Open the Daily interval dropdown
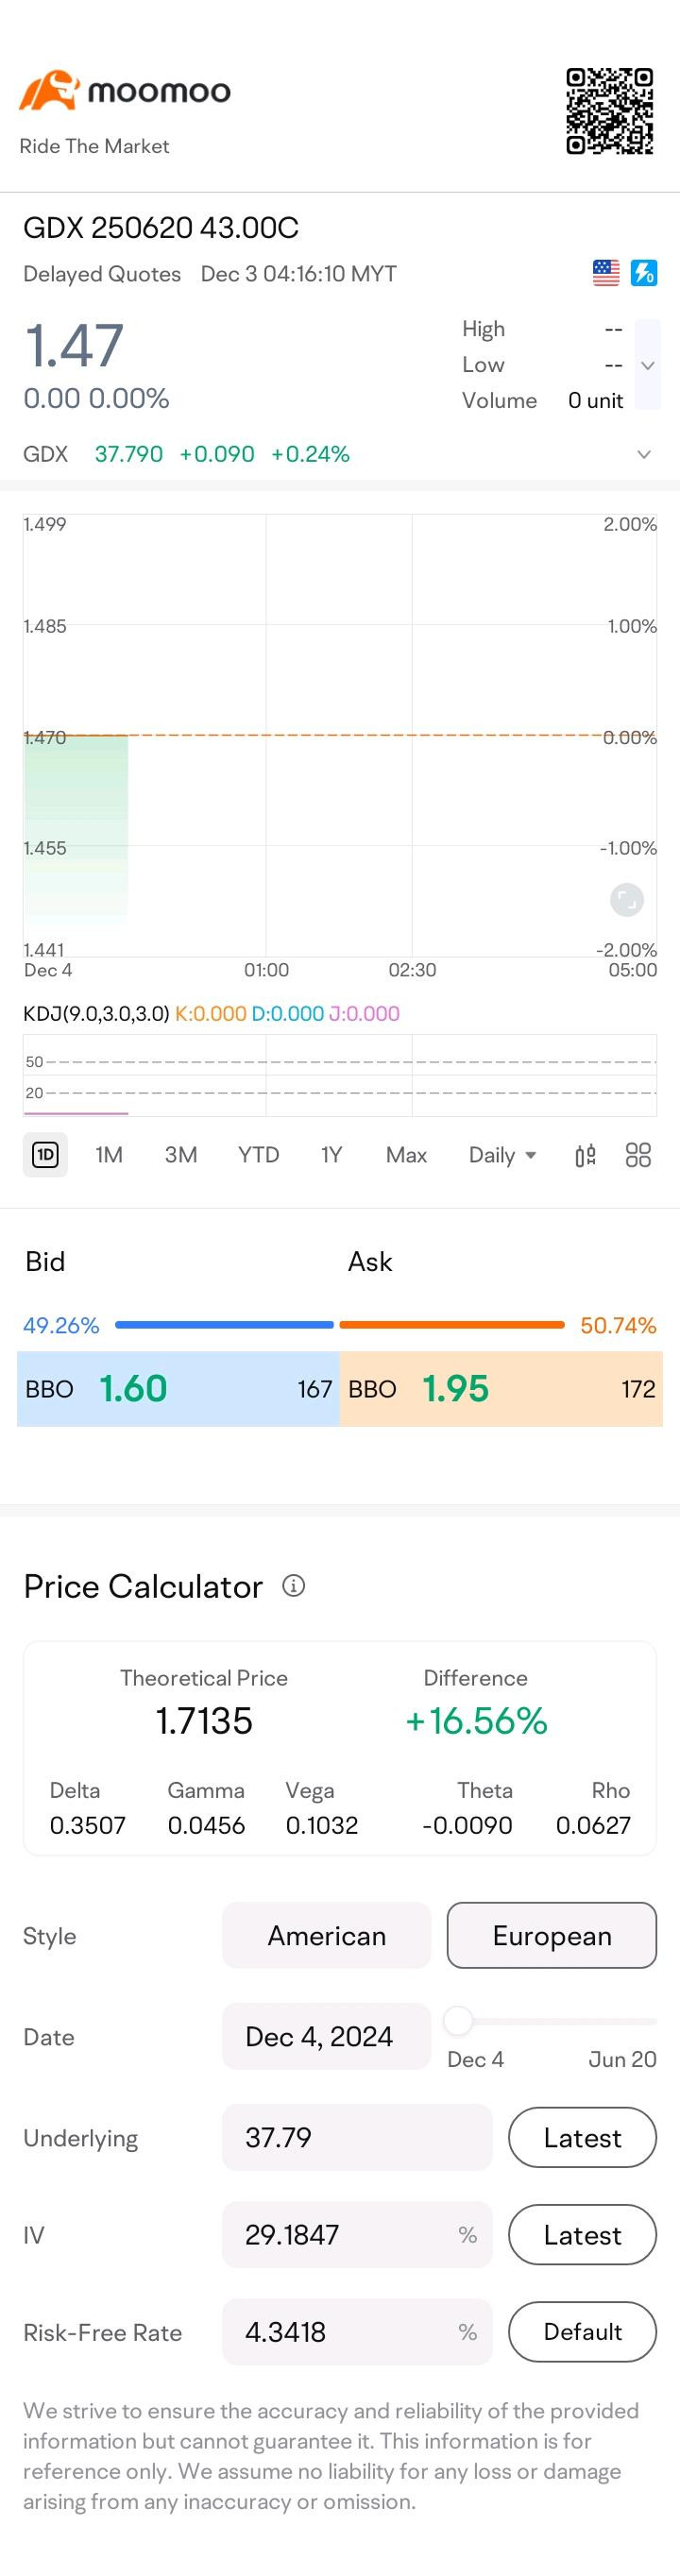680x2576 pixels. coord(503,1156)
